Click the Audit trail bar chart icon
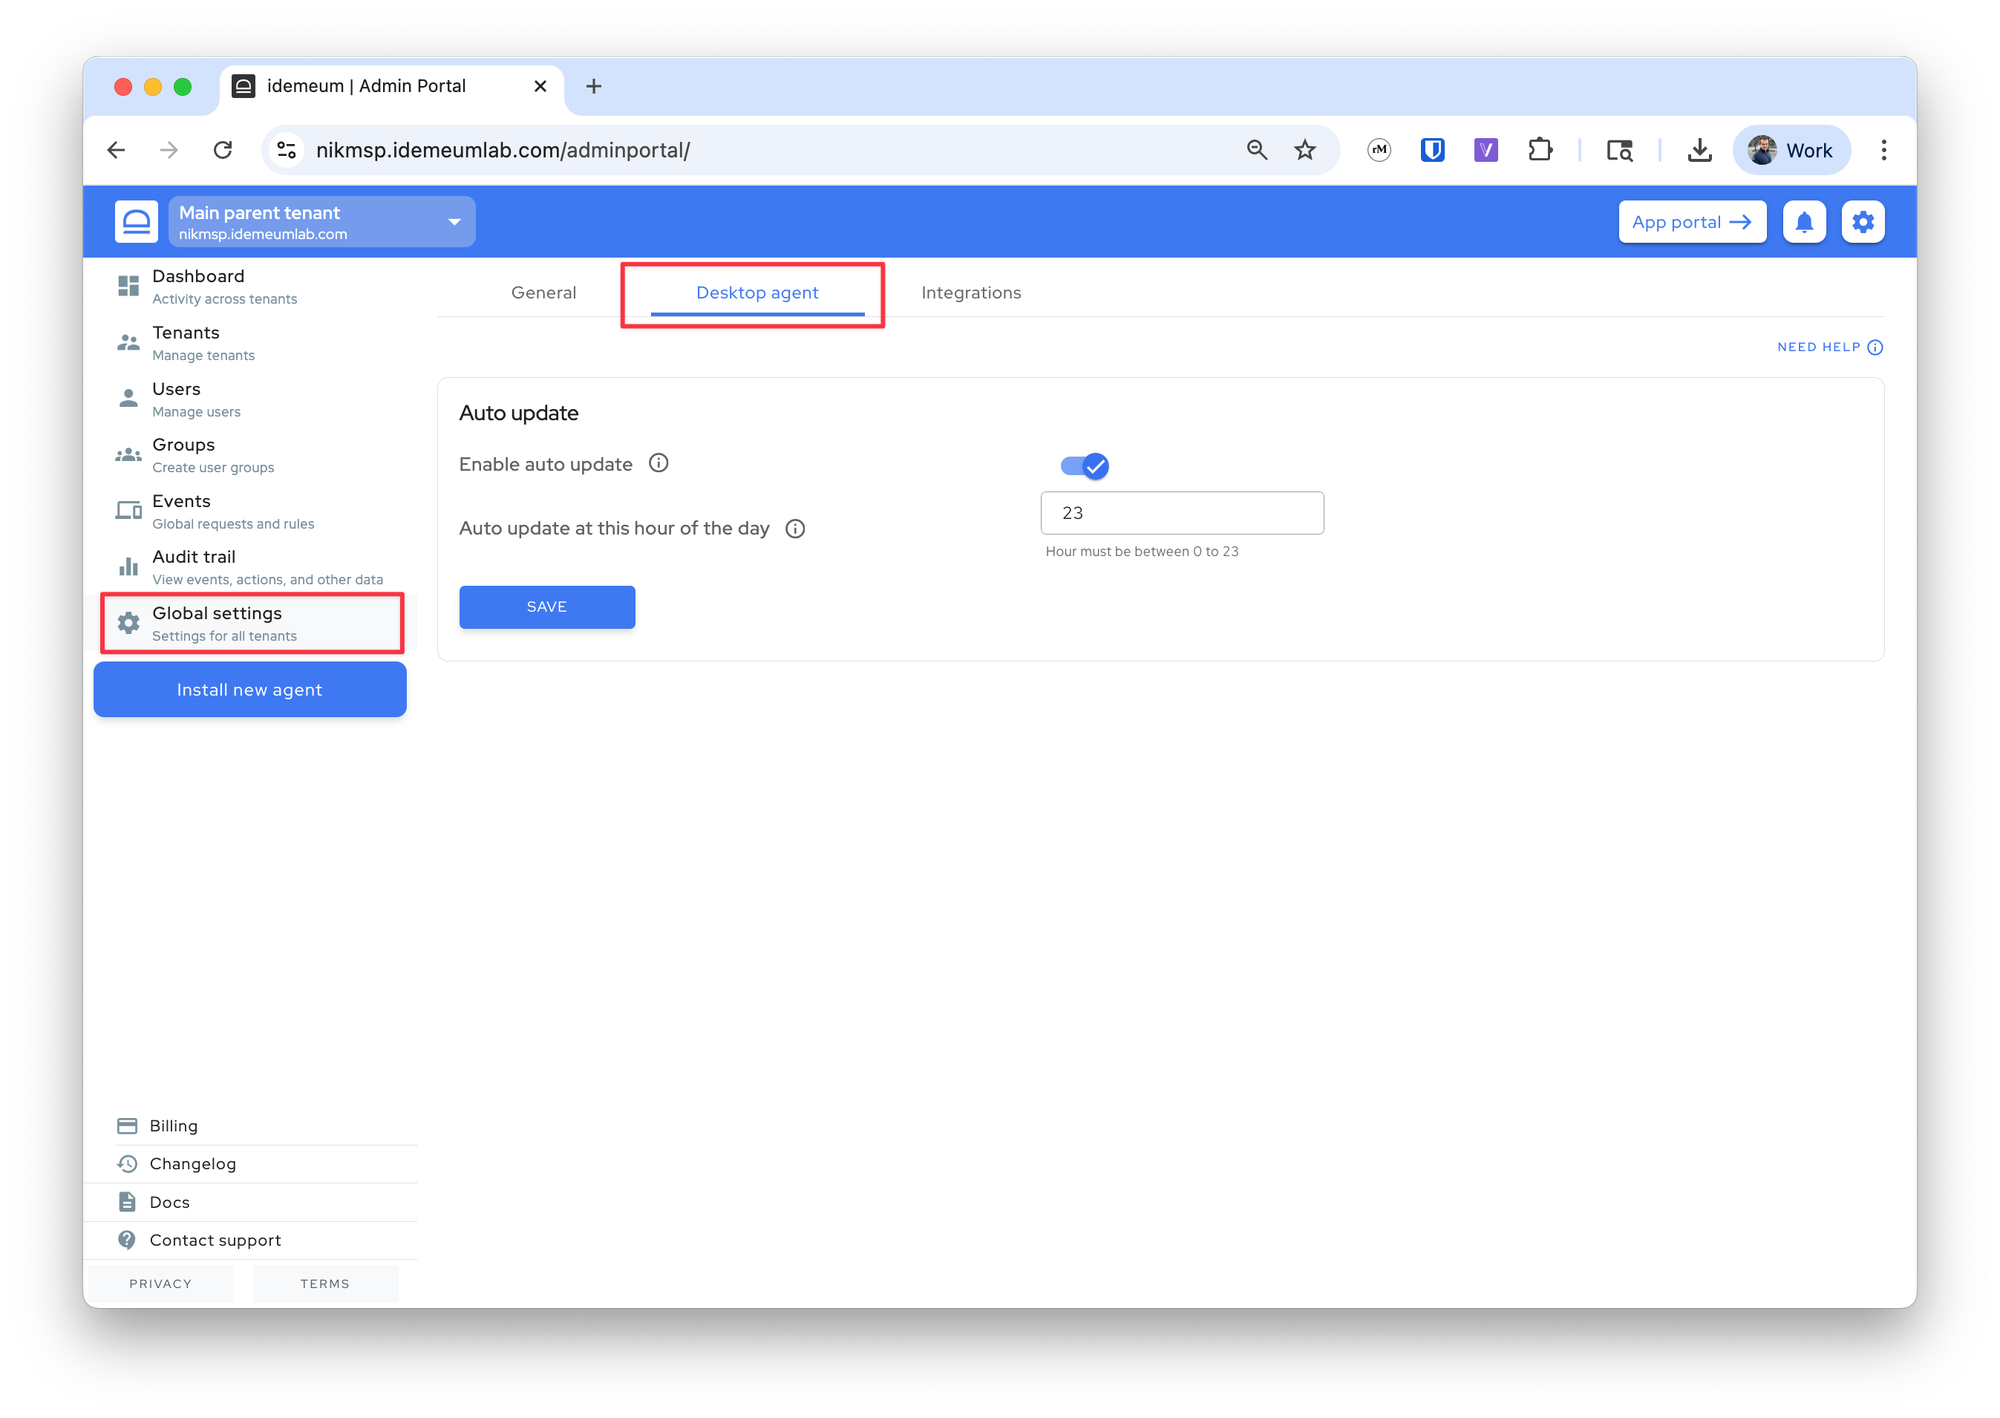The height and width of the screenshot is (1418, 2000). tap(129, 567)
